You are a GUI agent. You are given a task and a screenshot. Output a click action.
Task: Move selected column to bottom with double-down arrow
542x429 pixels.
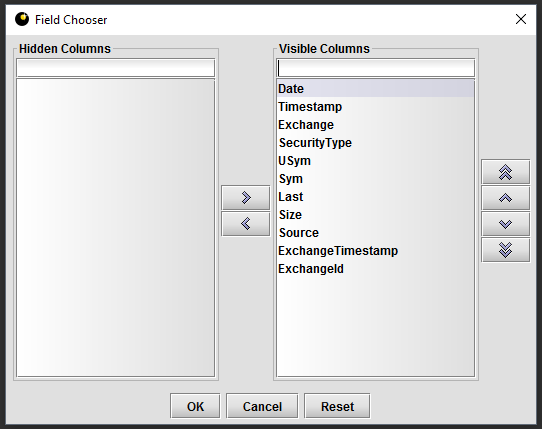(506, 250)
